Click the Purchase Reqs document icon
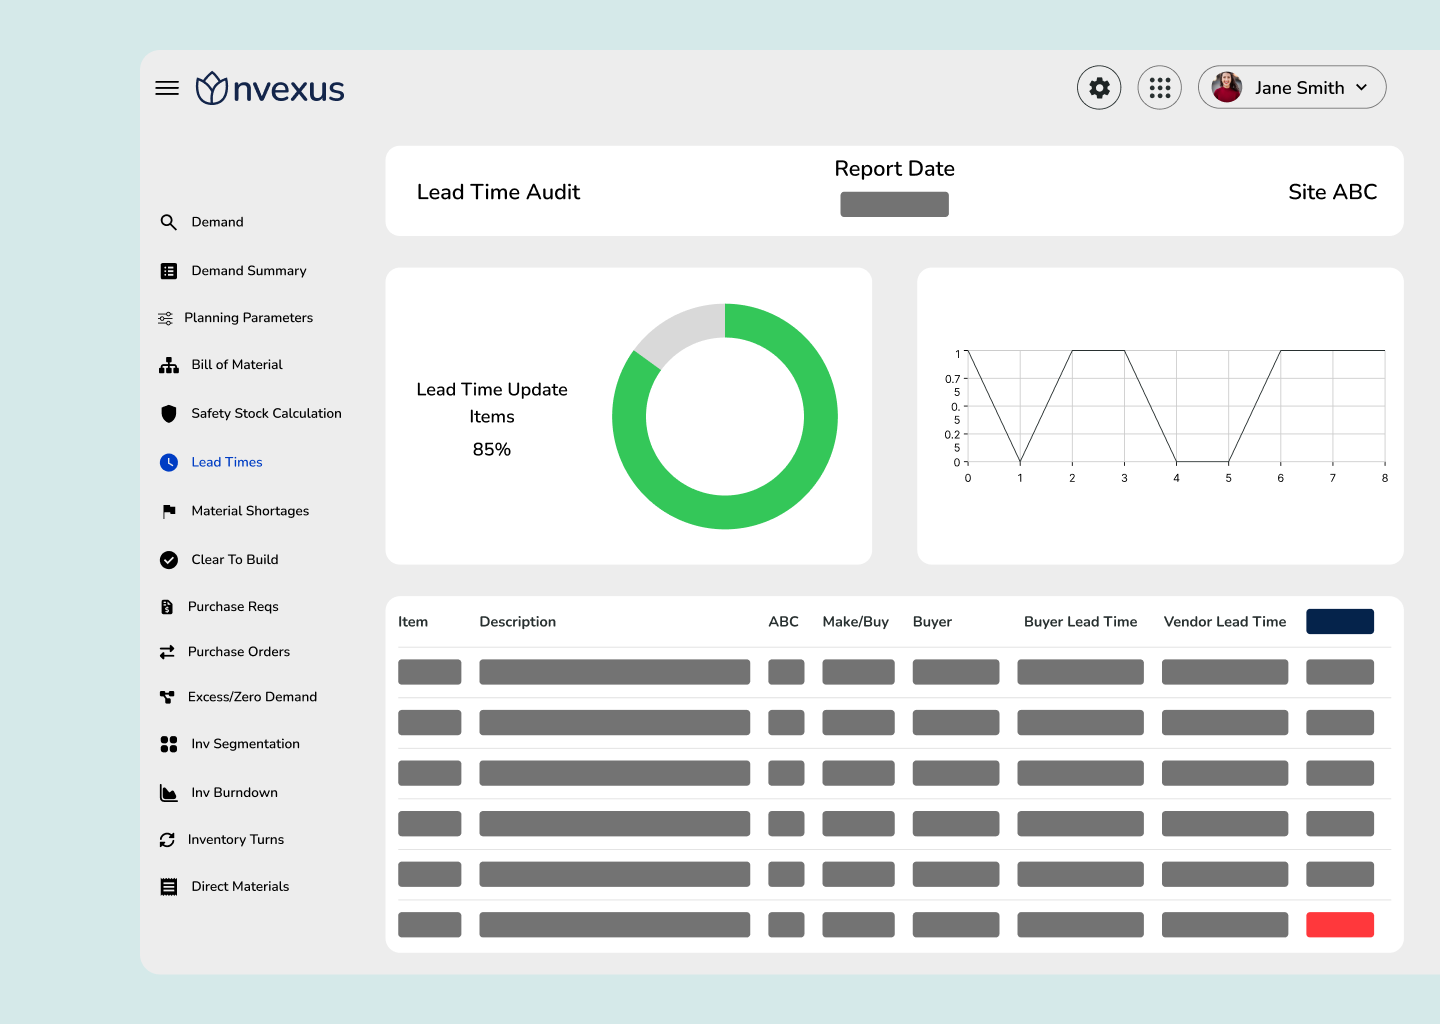Viewport: 1440px width, 1024px height. coord(167,607)
